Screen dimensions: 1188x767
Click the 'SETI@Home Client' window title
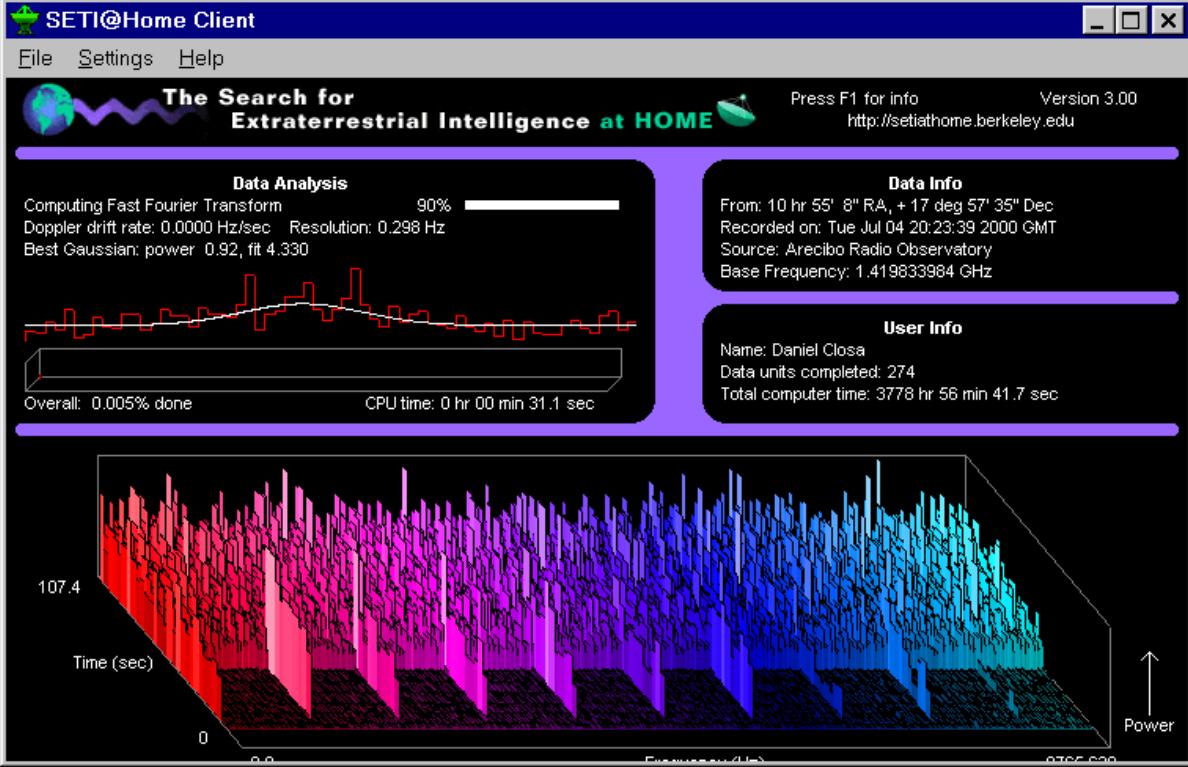pos(150,20)
